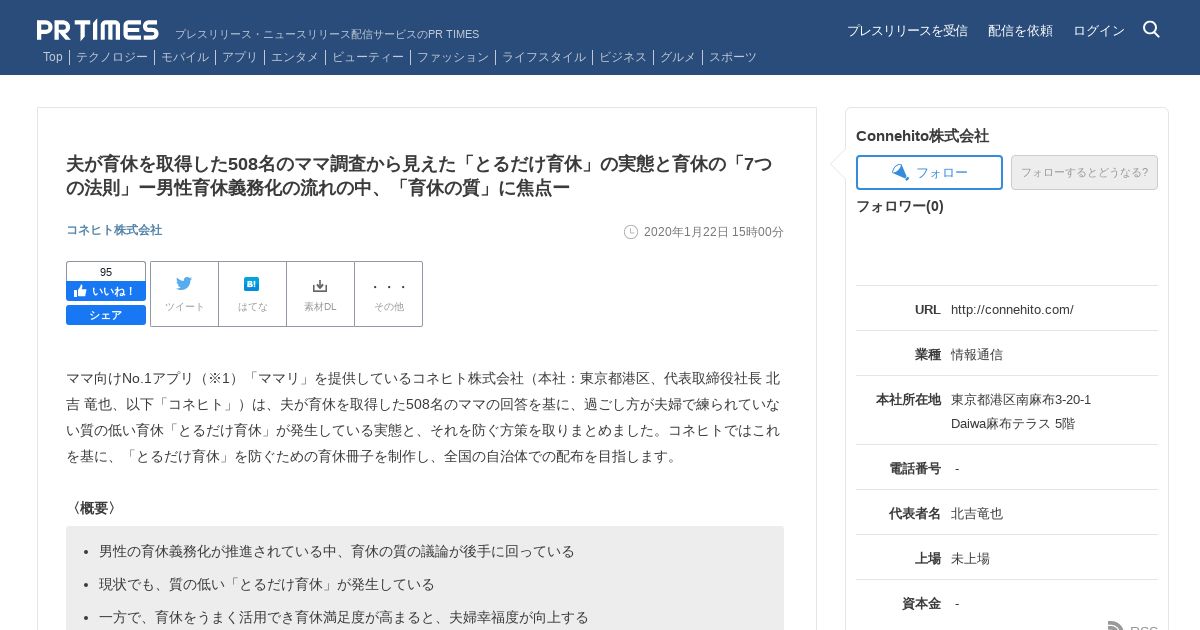Select the スポーツ category

point(733,57)
